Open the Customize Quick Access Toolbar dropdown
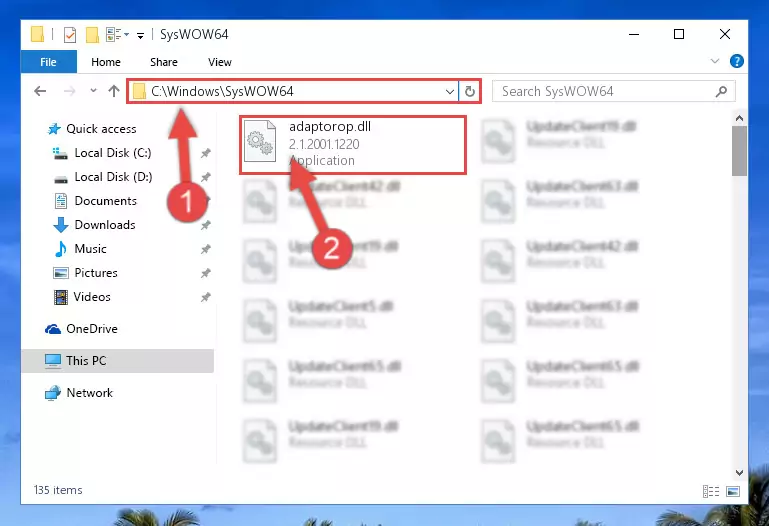The image size is (769, 526). pos(140,35)
